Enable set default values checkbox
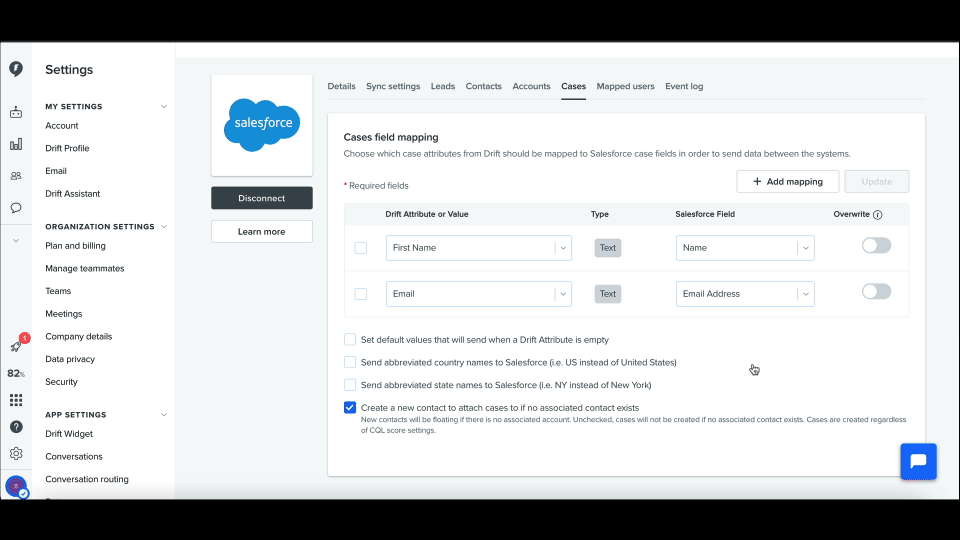This screenshot has height=540, width=960. point(350,339)
